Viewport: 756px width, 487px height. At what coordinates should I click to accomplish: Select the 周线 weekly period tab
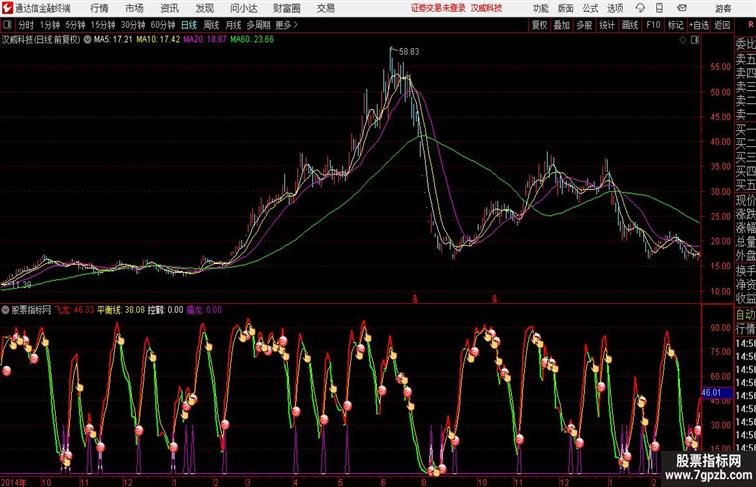pos(211,25)
